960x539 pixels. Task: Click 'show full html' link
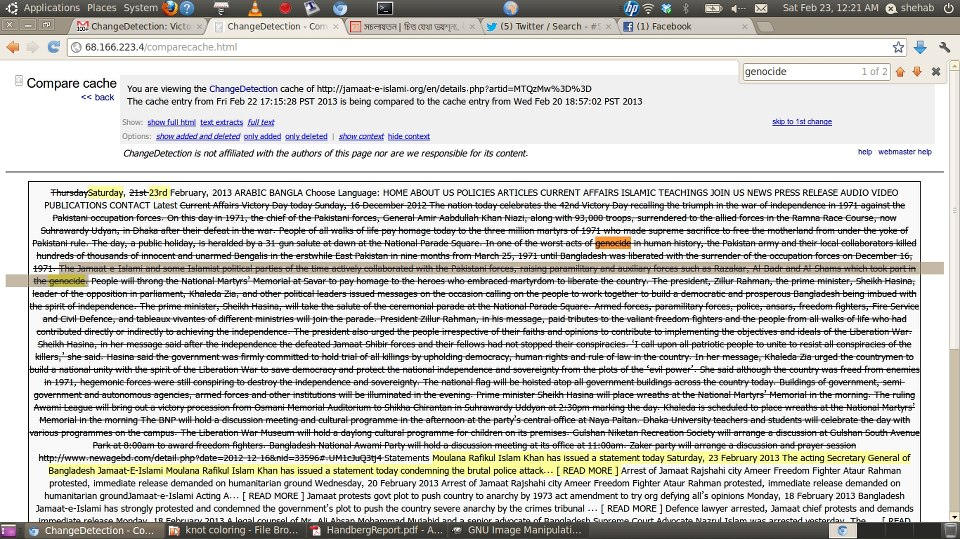tap(171, 122)
